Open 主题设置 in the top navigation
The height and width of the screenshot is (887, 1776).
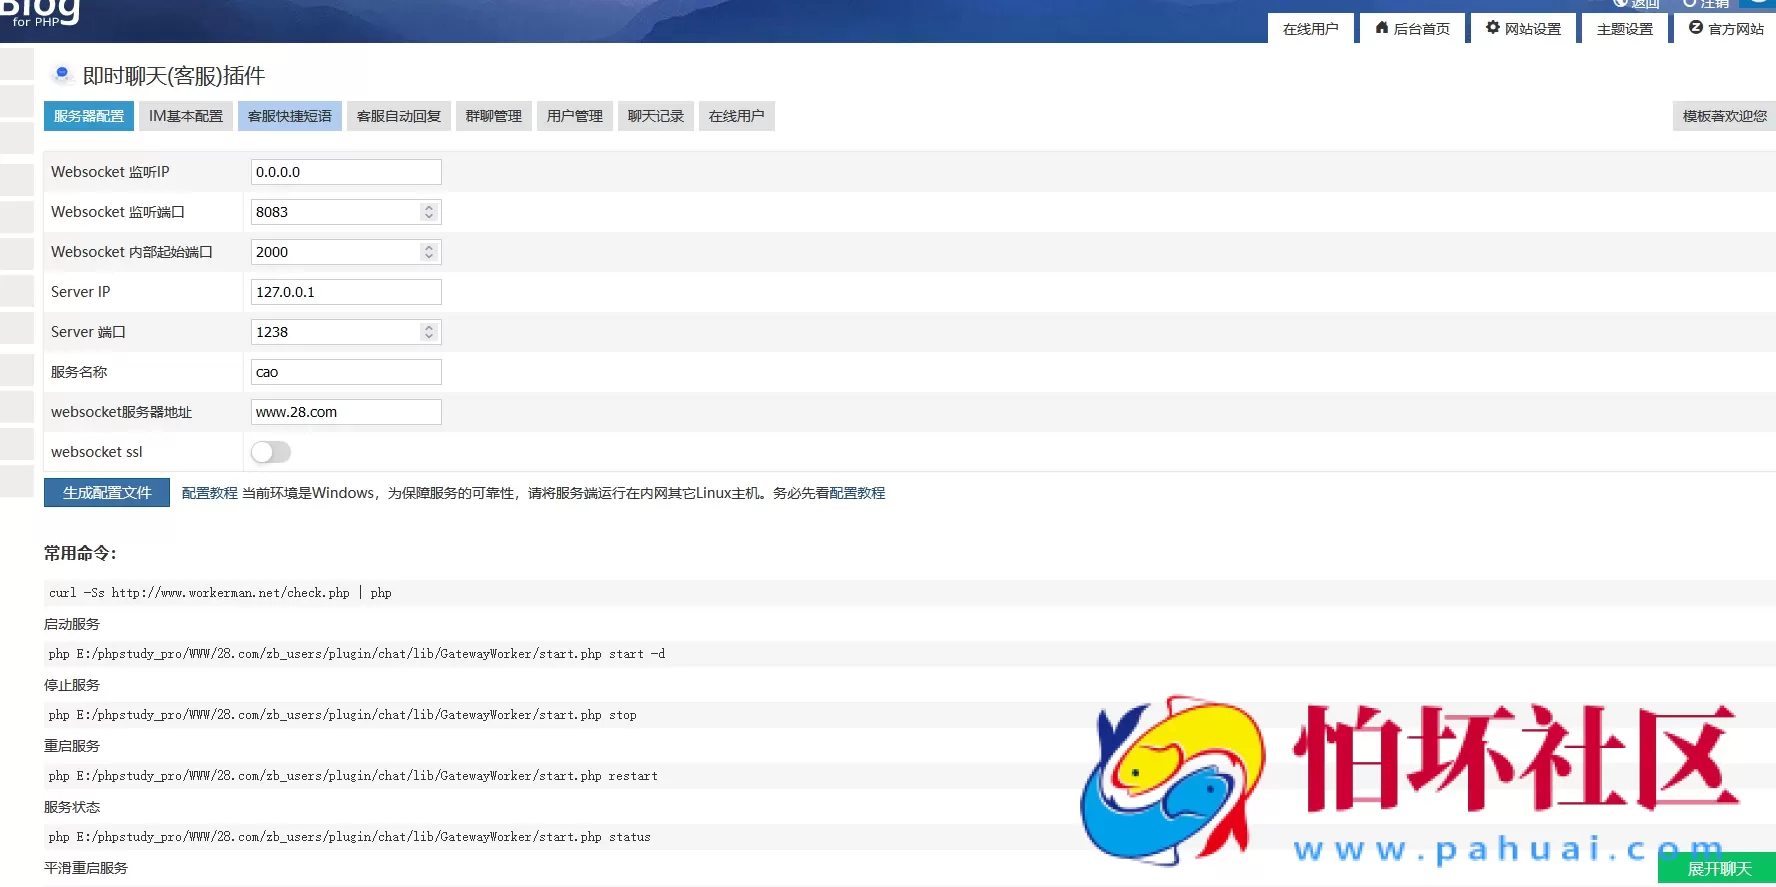click(x=1625, y=29)
